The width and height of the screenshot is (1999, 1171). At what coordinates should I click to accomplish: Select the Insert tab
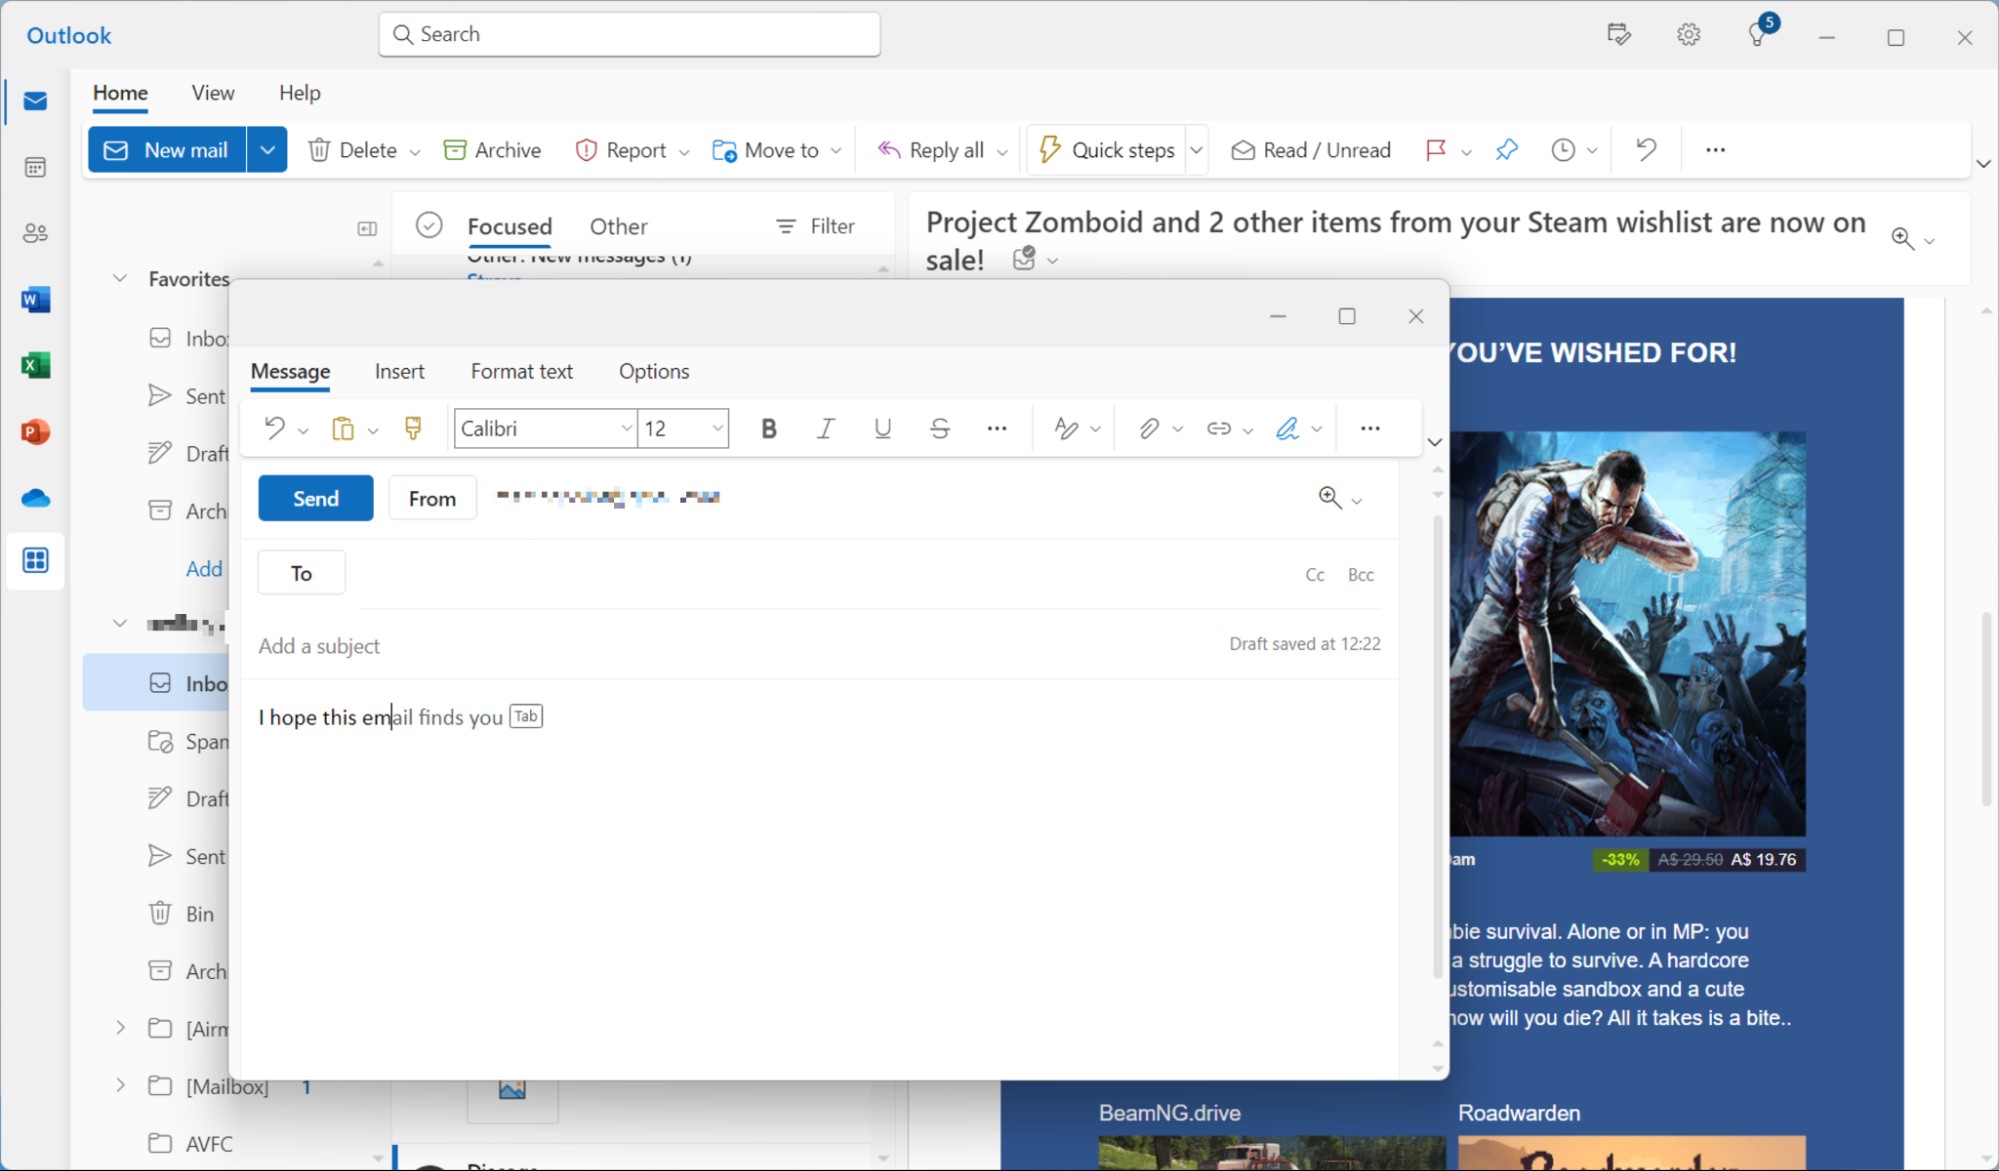pos(400,371)
